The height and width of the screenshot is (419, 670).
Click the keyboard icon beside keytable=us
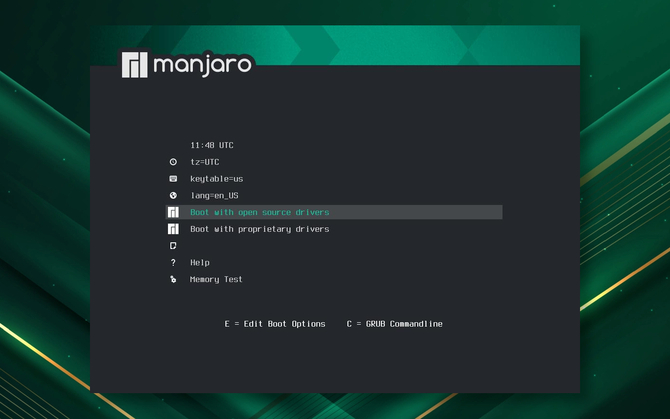point(173,179)
